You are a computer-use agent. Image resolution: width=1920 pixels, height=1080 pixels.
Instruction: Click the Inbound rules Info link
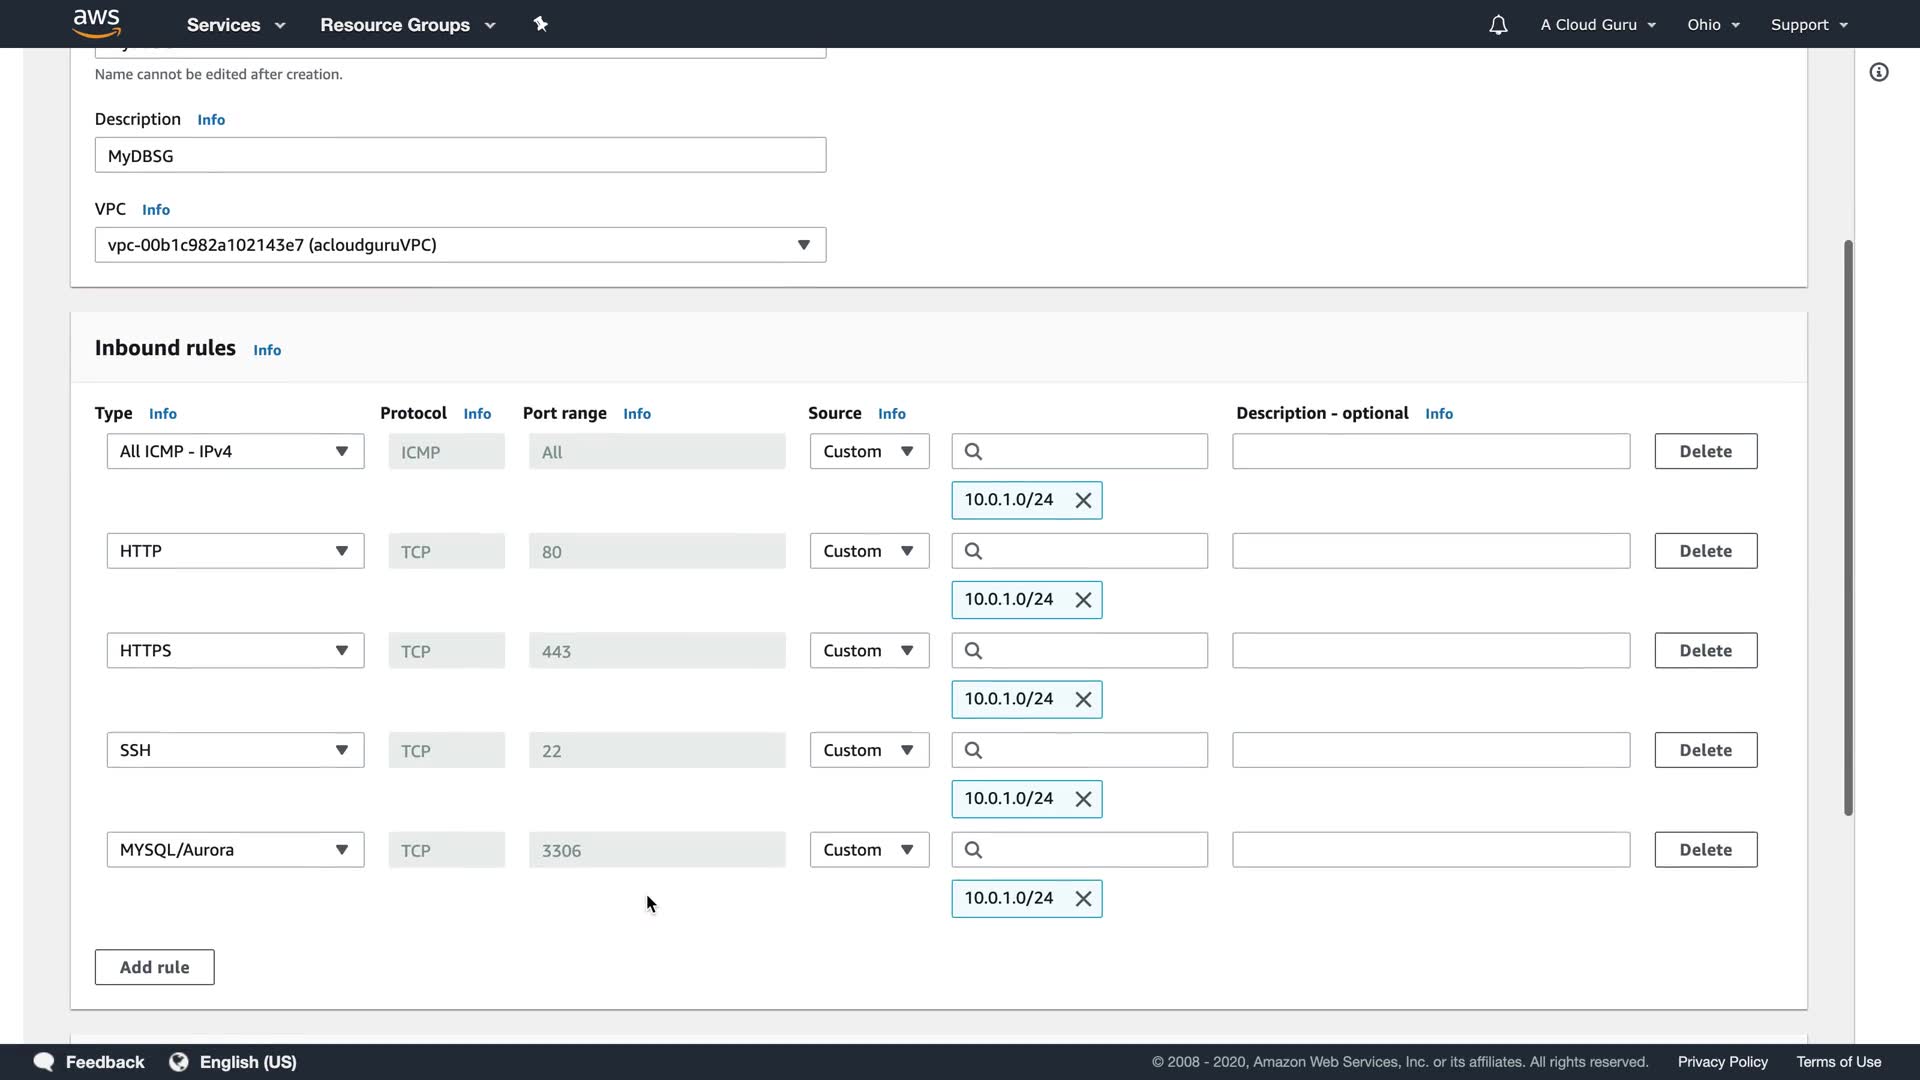tap(267, 350)
